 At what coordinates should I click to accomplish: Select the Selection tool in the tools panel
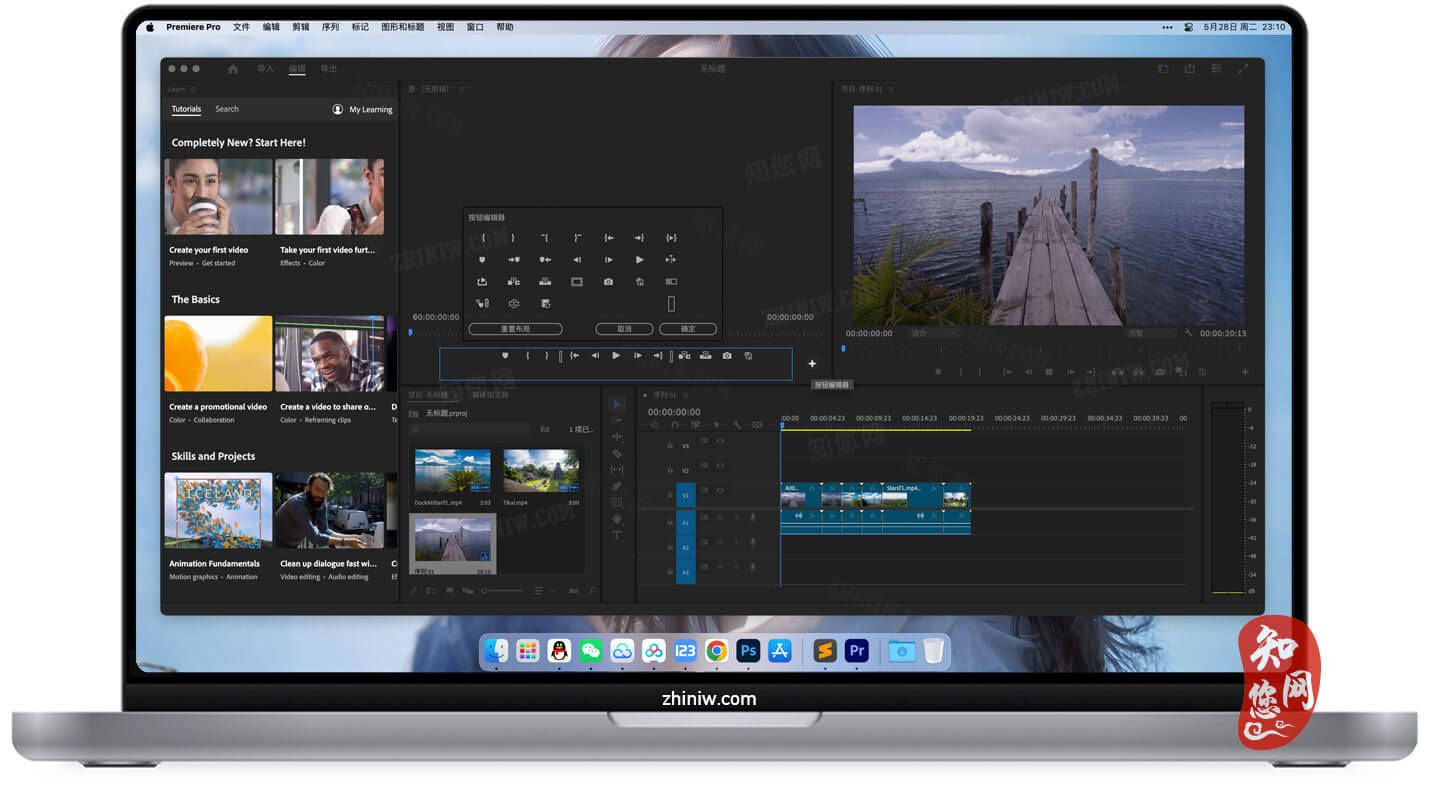click(x=617, y=404)
